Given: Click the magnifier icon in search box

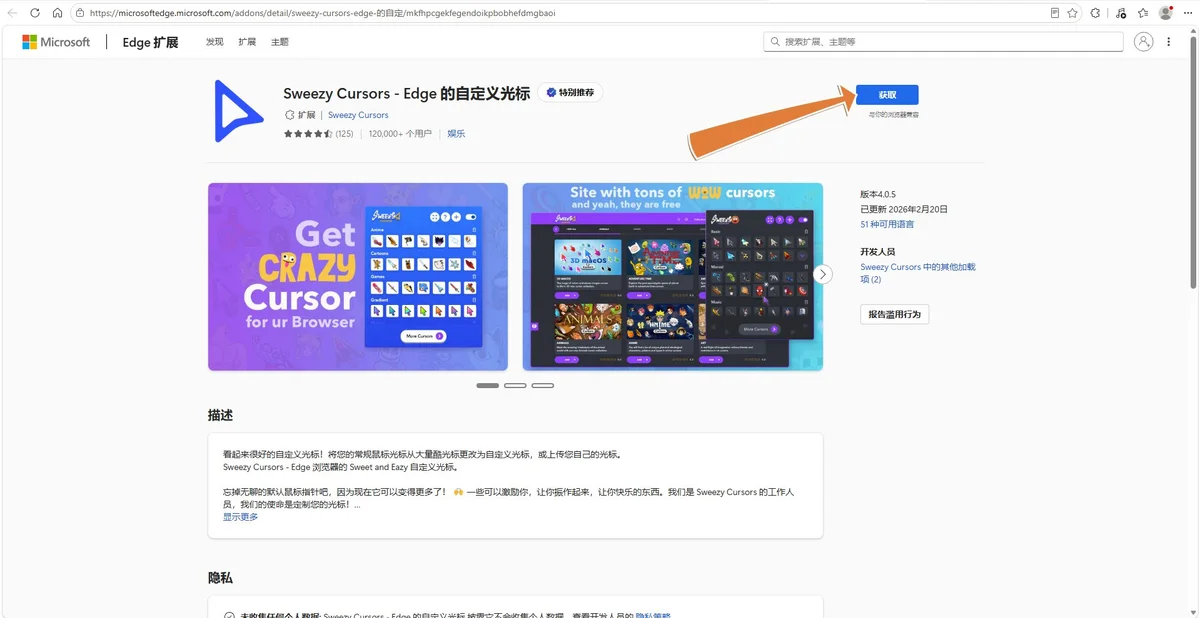Looking at the screenshot, I should click(775, 42).
